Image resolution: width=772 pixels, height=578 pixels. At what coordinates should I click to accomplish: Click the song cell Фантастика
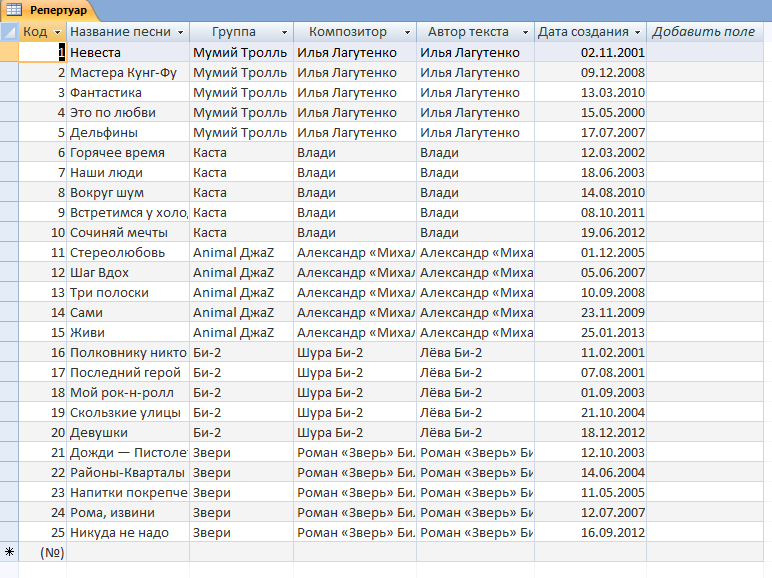click(128, 93)
